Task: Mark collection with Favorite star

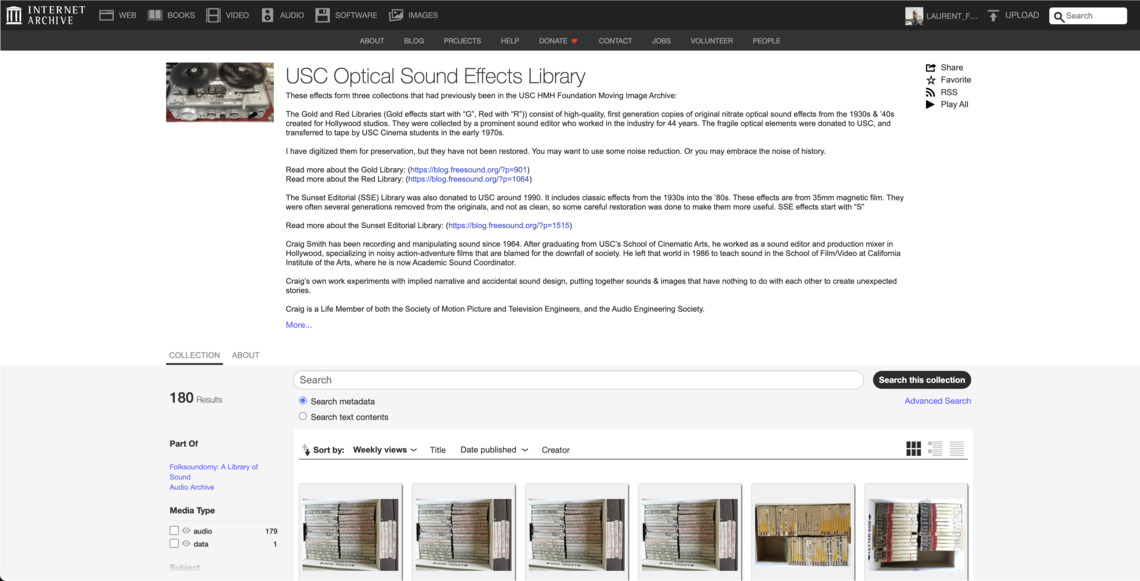Action: (931, 80)
